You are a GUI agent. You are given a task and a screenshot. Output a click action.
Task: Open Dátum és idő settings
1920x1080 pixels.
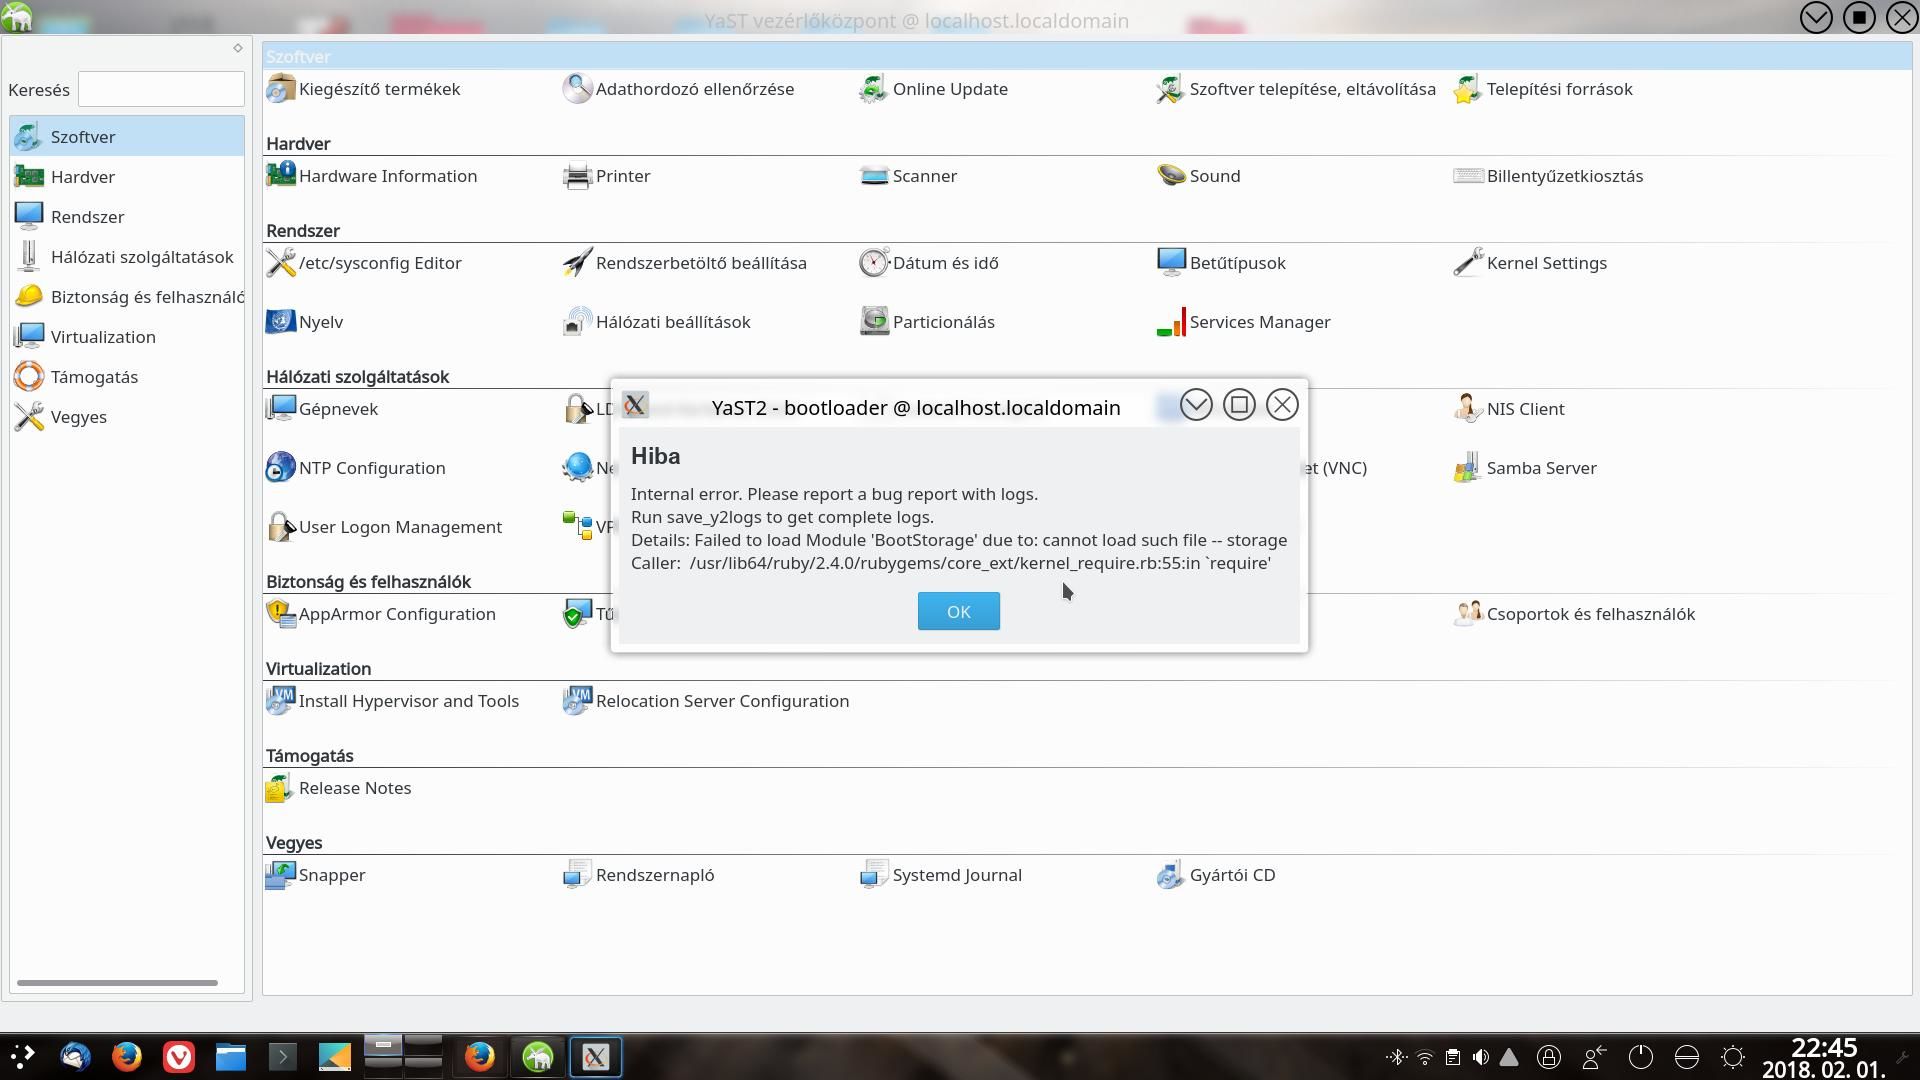coord(944,263)
